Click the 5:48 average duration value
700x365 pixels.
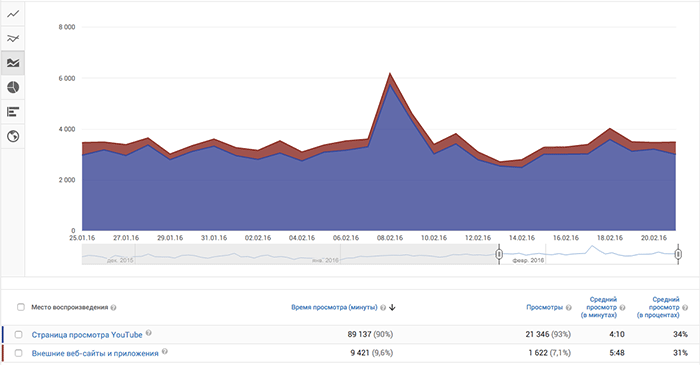pos(617,353)
